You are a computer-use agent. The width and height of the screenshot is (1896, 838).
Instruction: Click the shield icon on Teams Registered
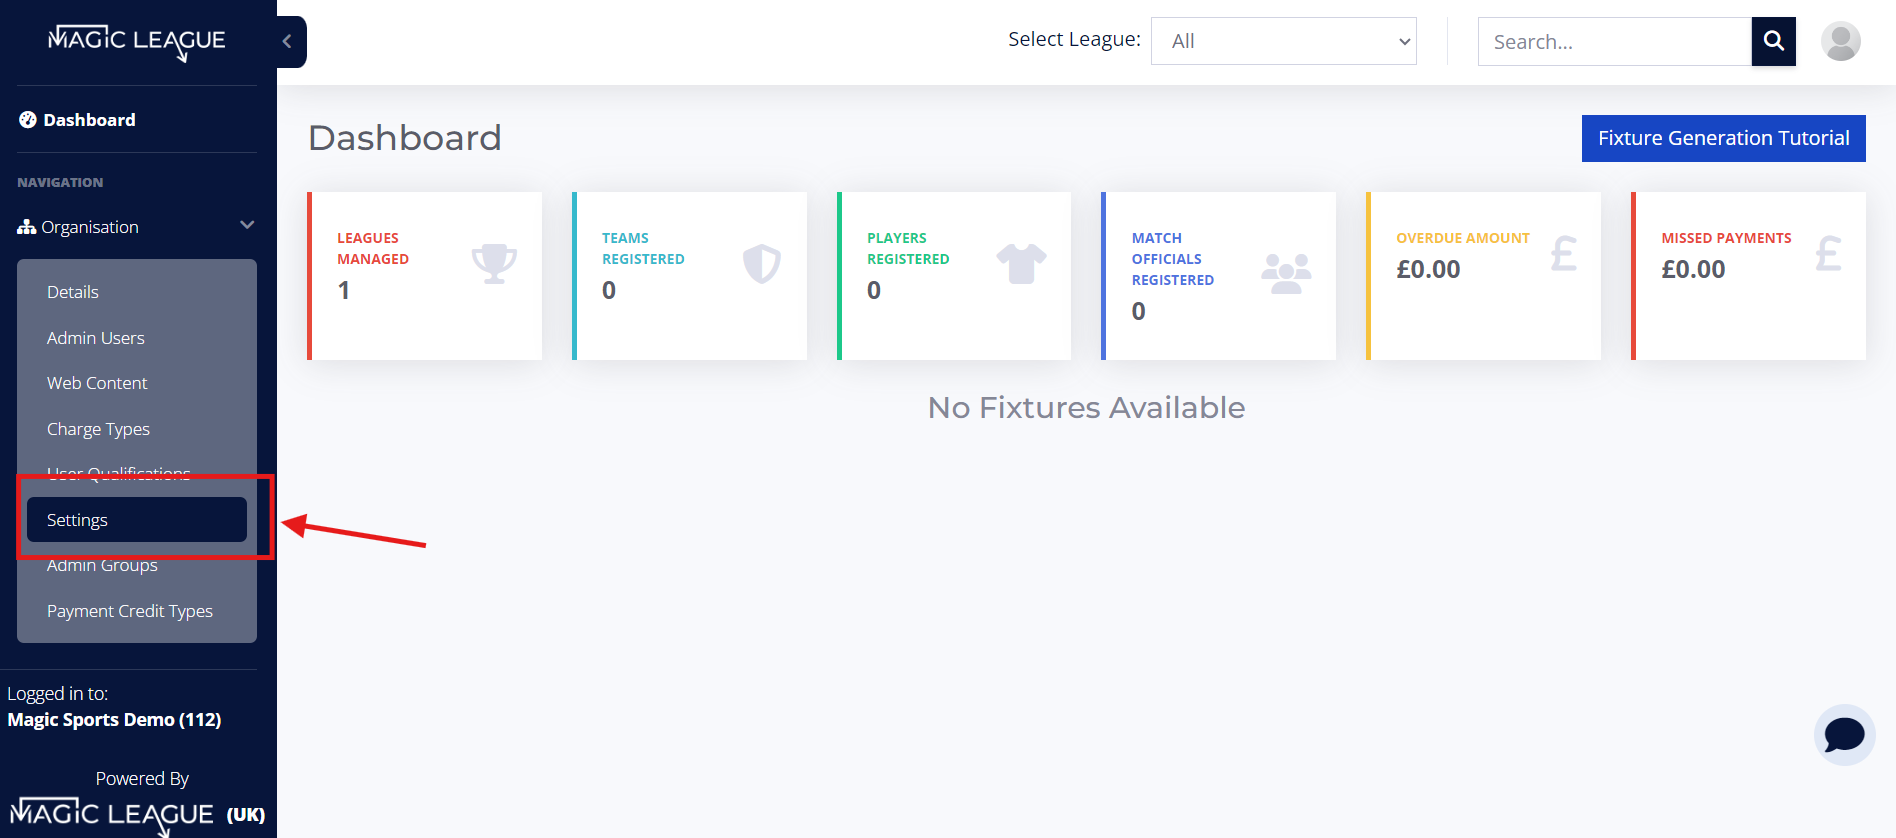click(x=761, y=264)
